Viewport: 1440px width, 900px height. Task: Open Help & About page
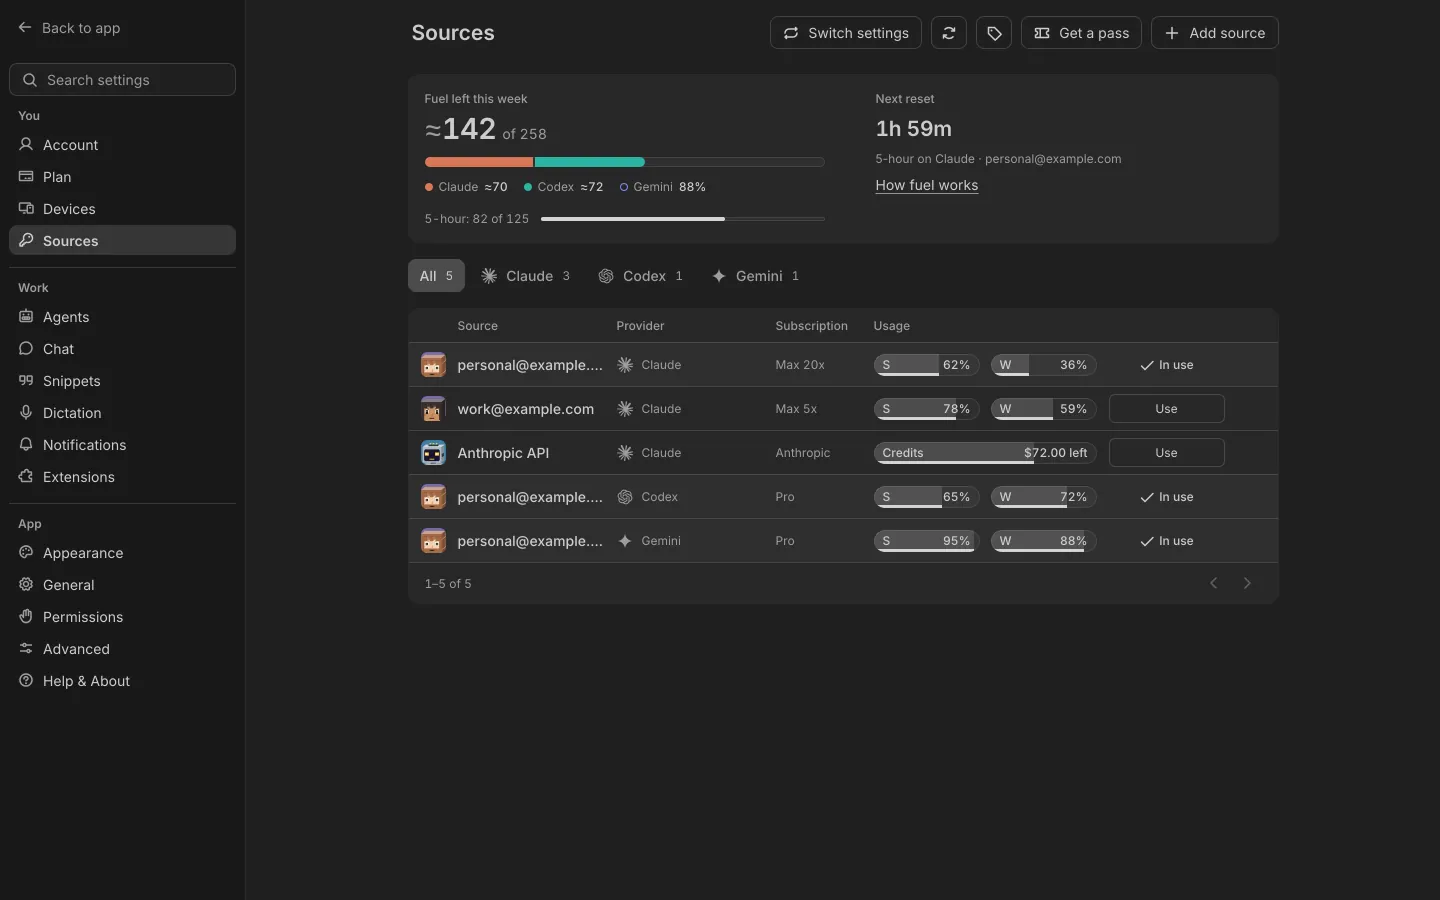point(122,681)
